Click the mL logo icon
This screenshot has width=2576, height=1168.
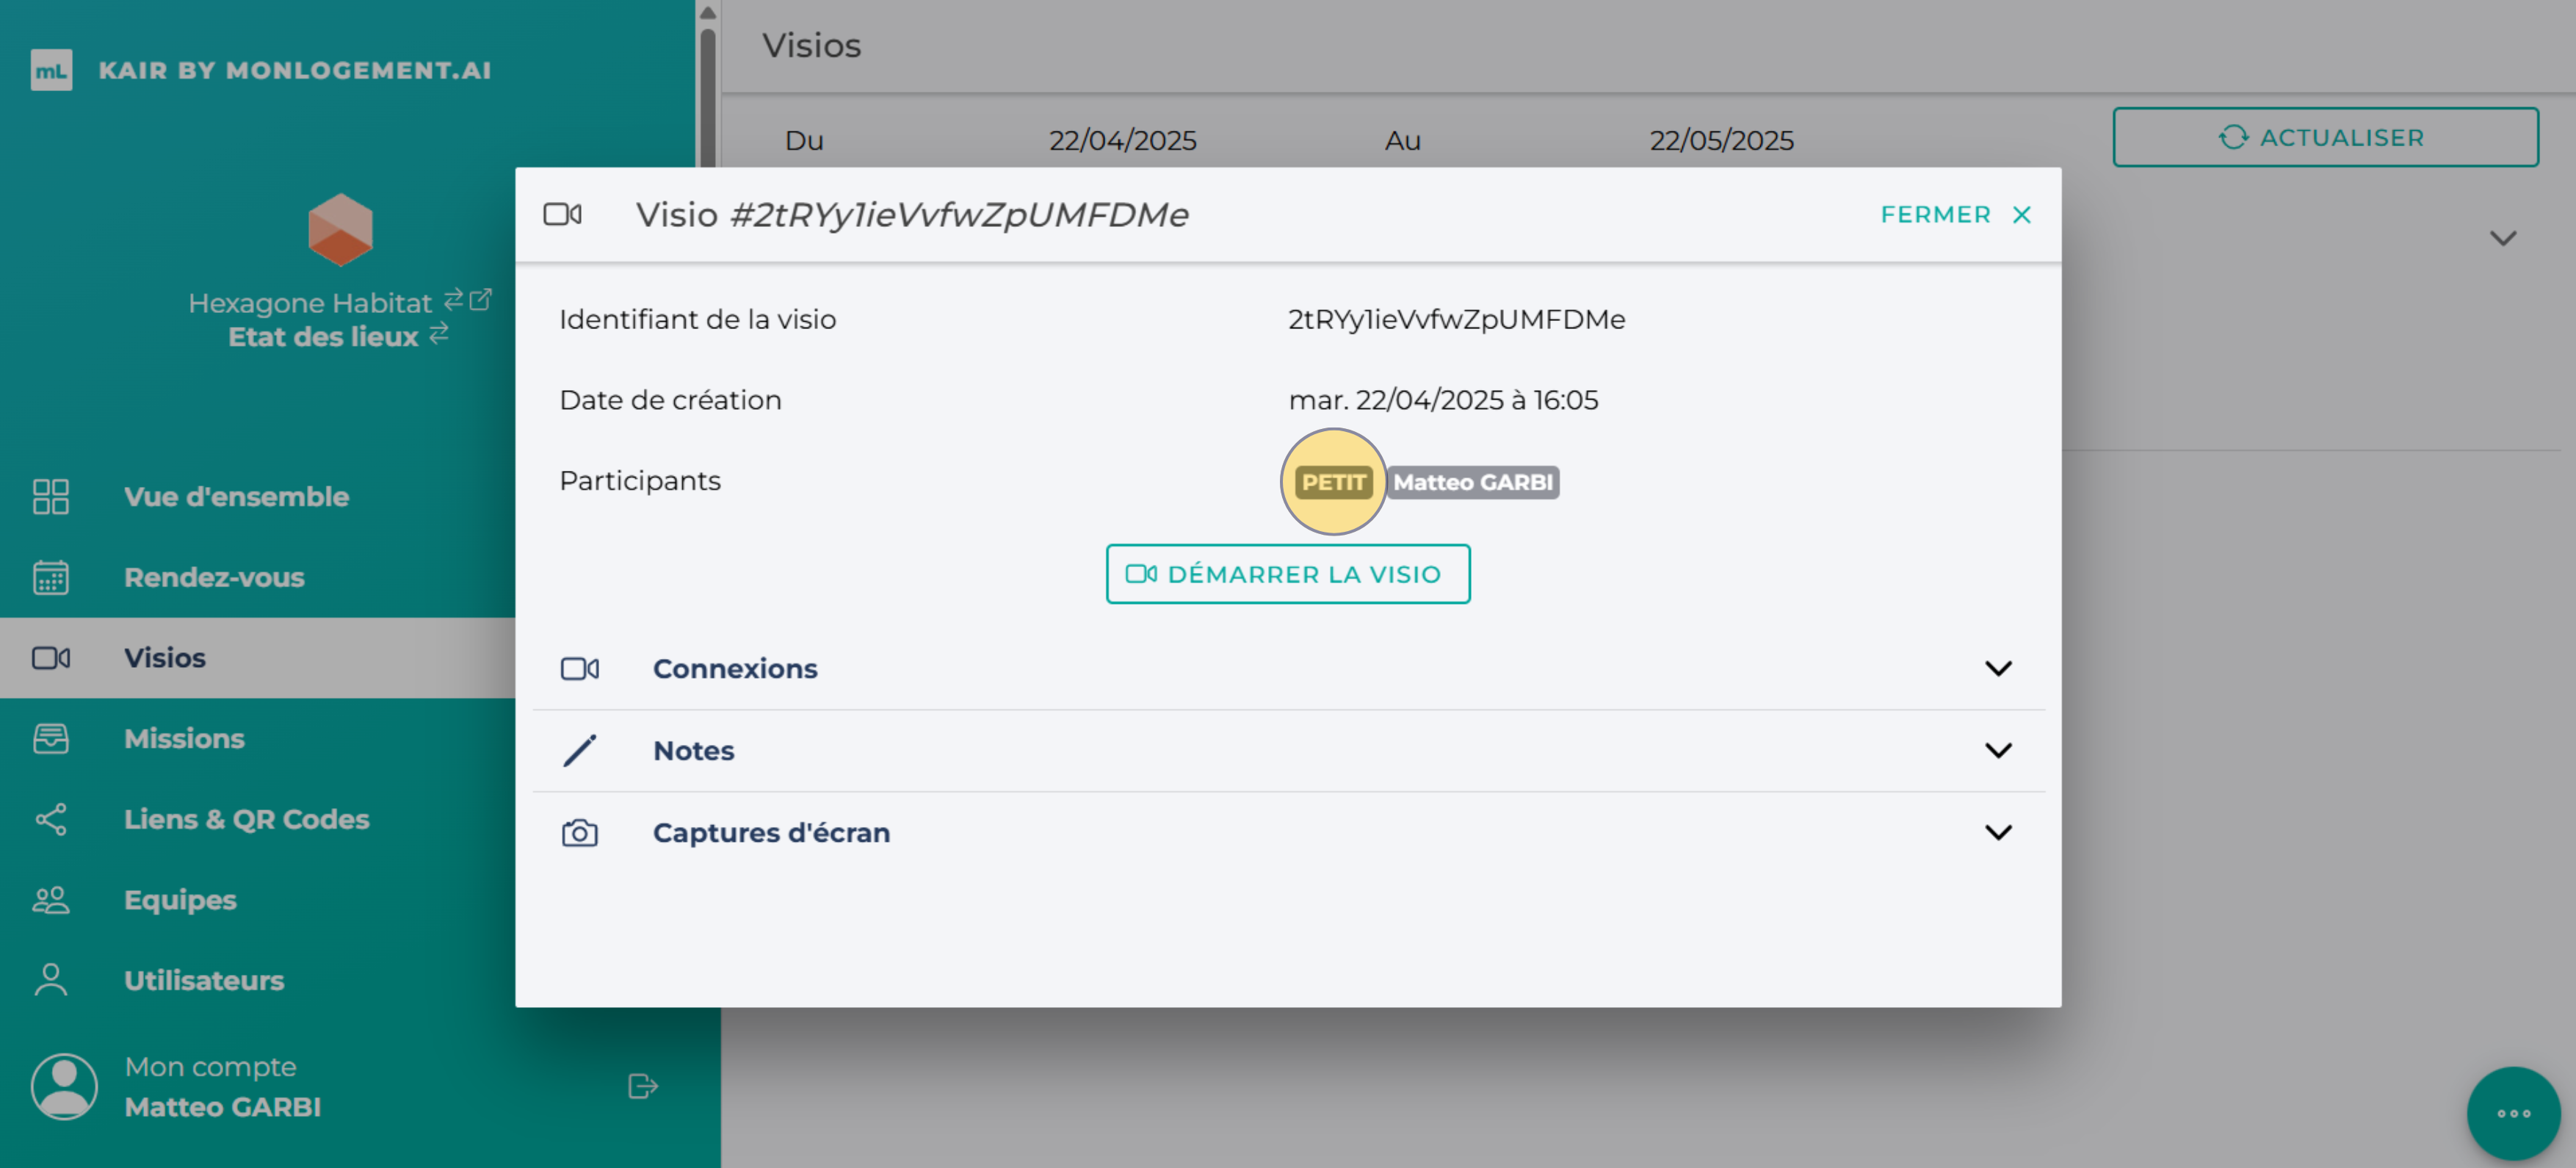[51, 70]
